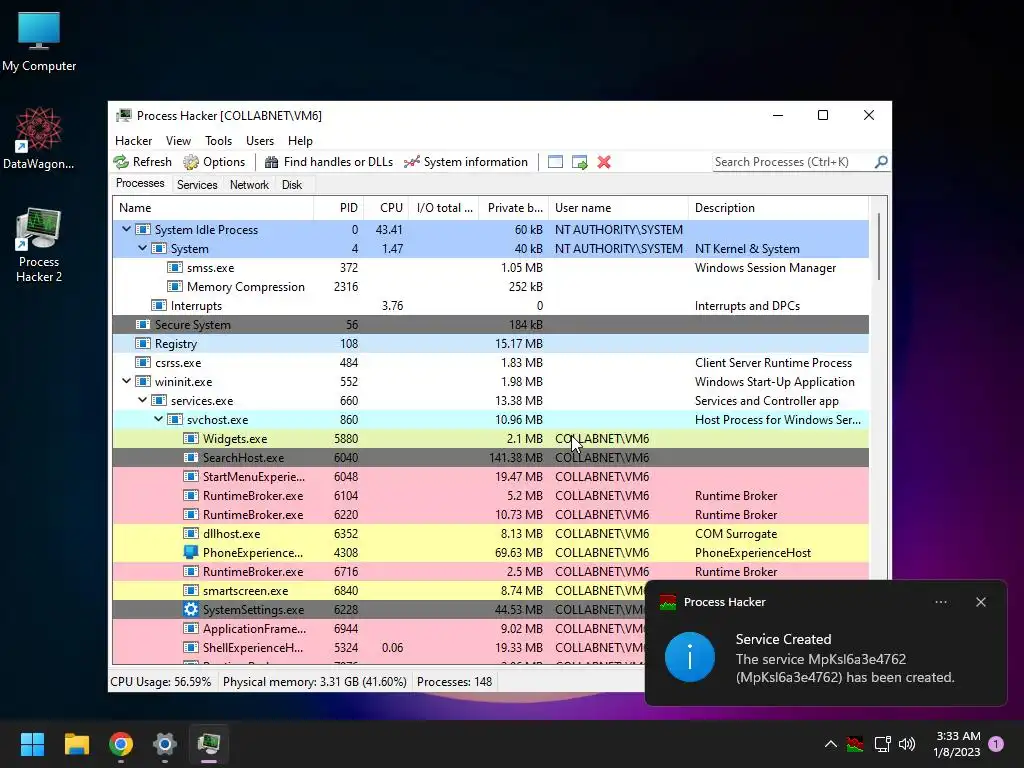1024x768 pixels.
Task: Sort by the Name column header
Action: click(213, 208)
